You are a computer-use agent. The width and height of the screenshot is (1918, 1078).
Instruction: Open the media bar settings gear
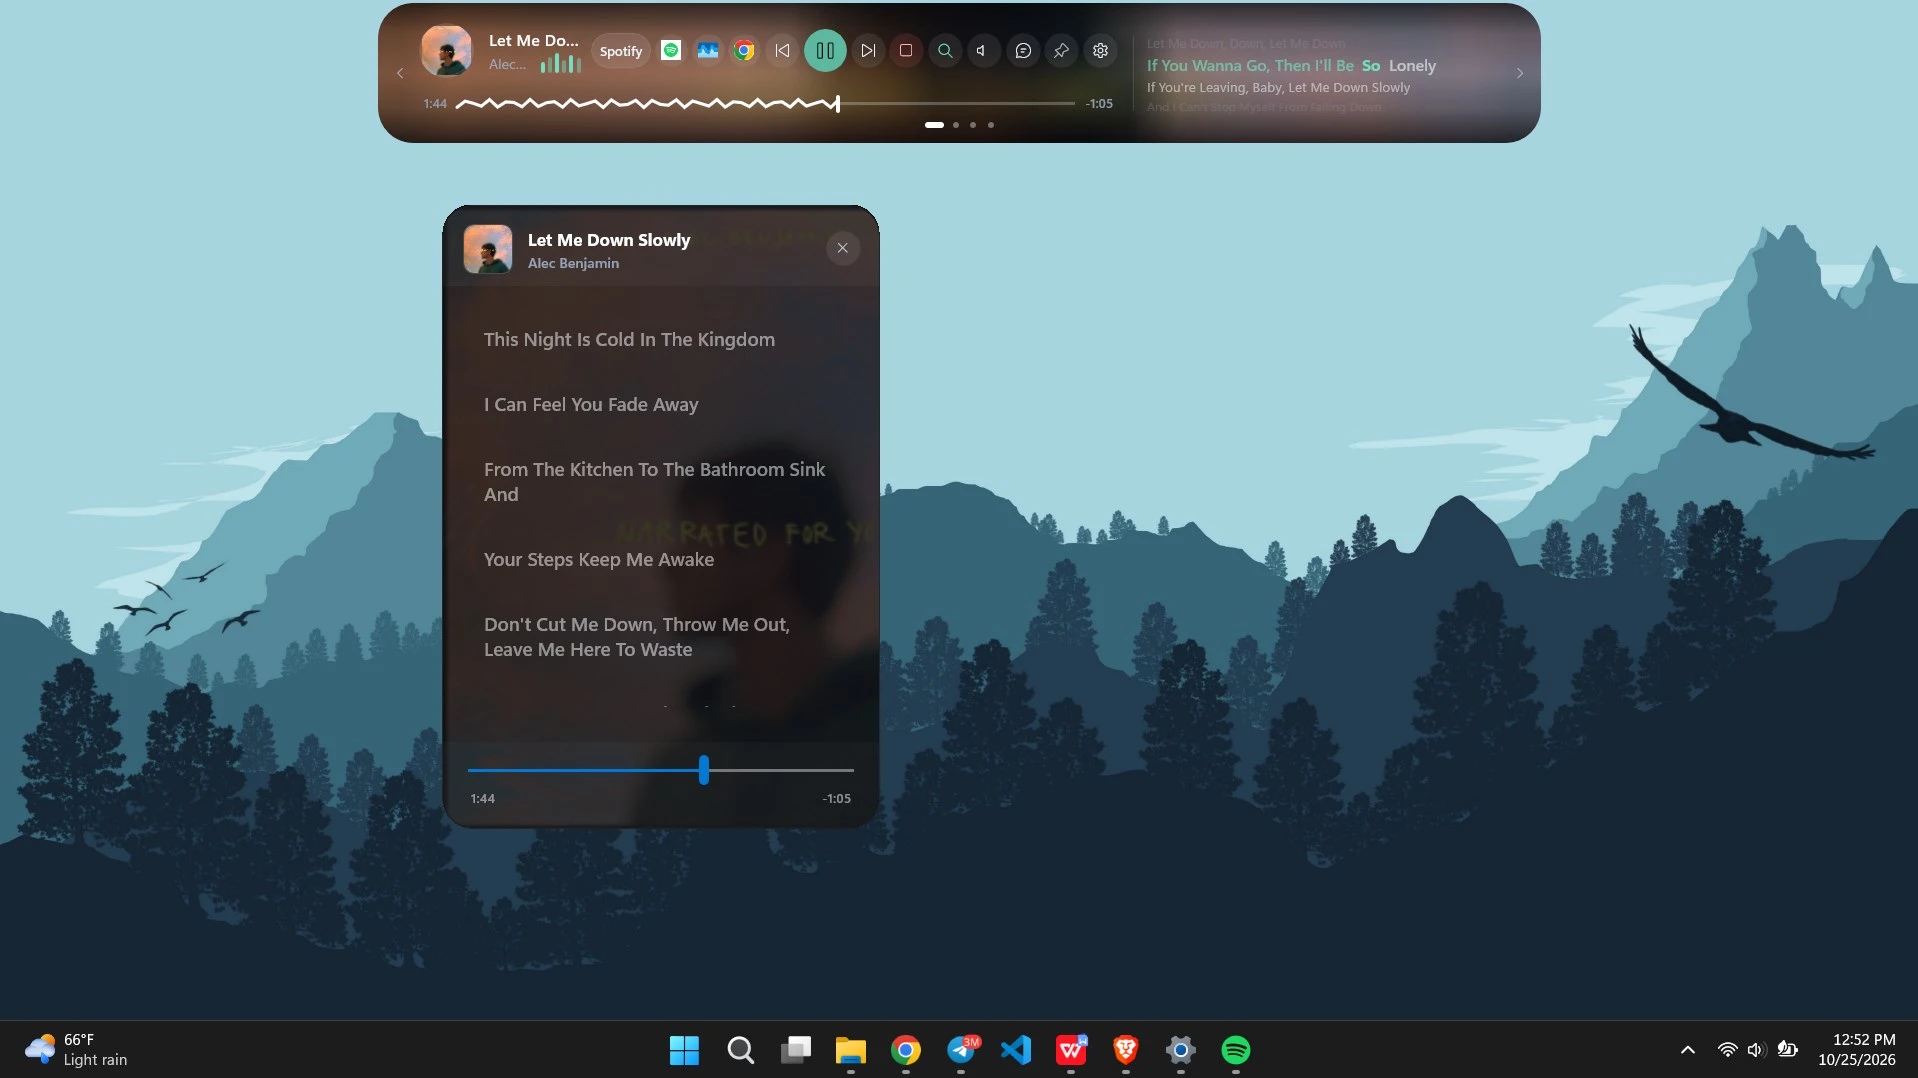1101,51
